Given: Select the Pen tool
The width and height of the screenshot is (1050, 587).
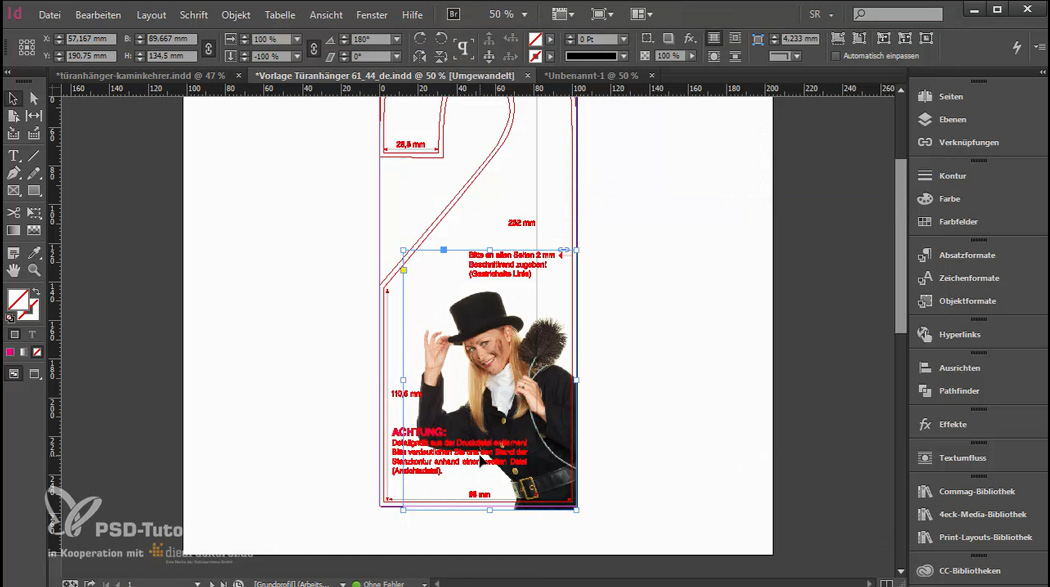Looking at the screenshot, I should tap(13, 173).
